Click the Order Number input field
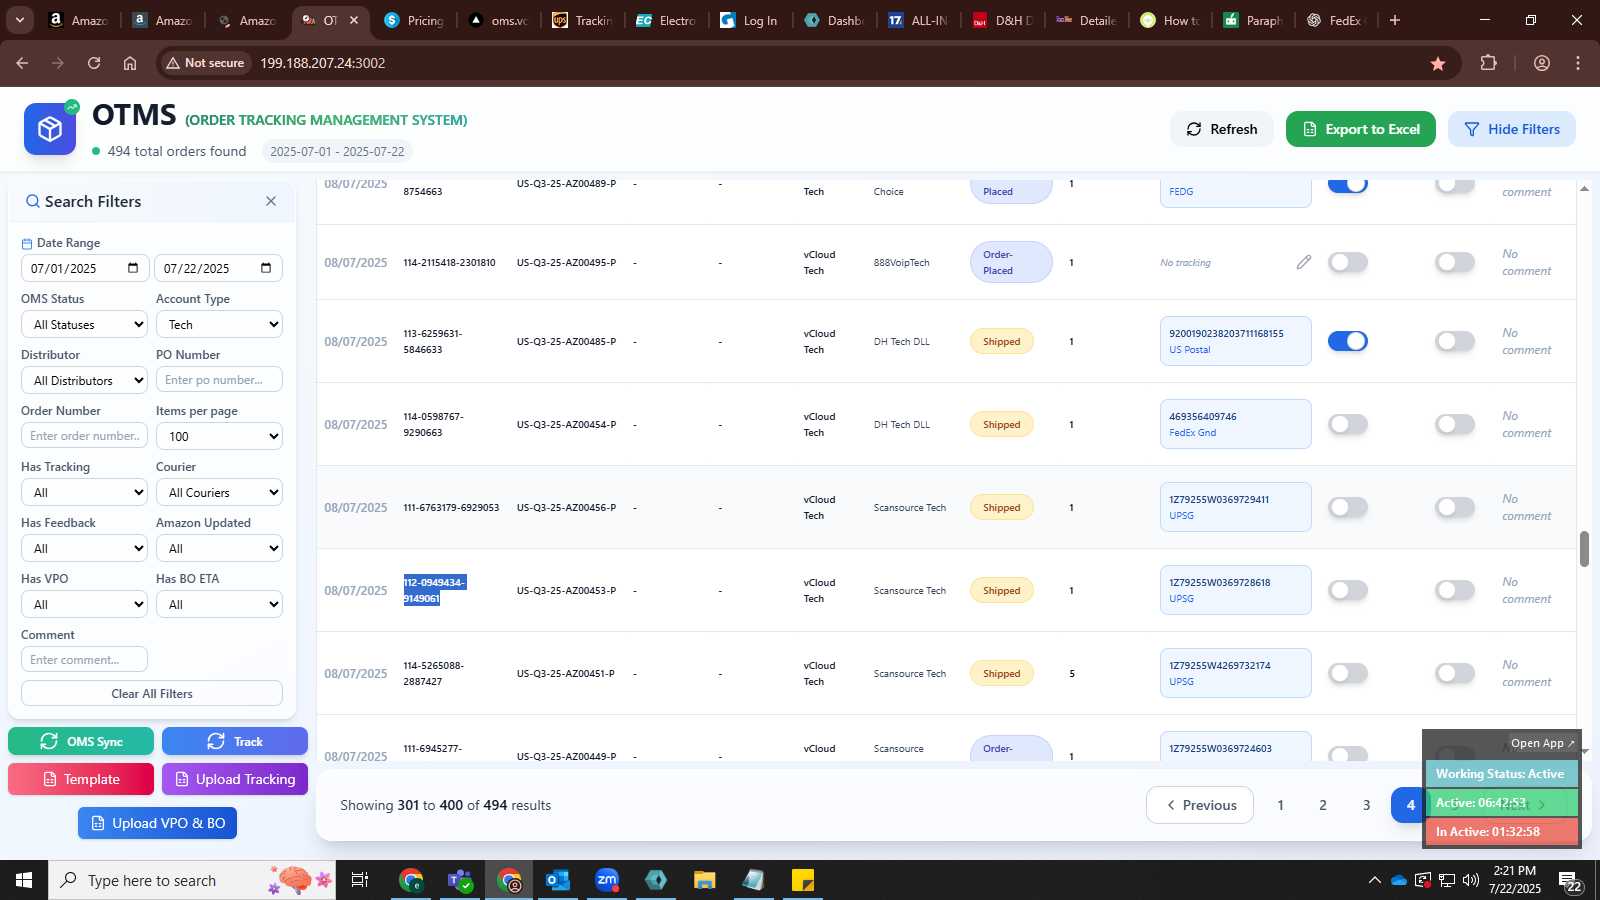The image size is (1600, 900). click(x=84, y=436)
